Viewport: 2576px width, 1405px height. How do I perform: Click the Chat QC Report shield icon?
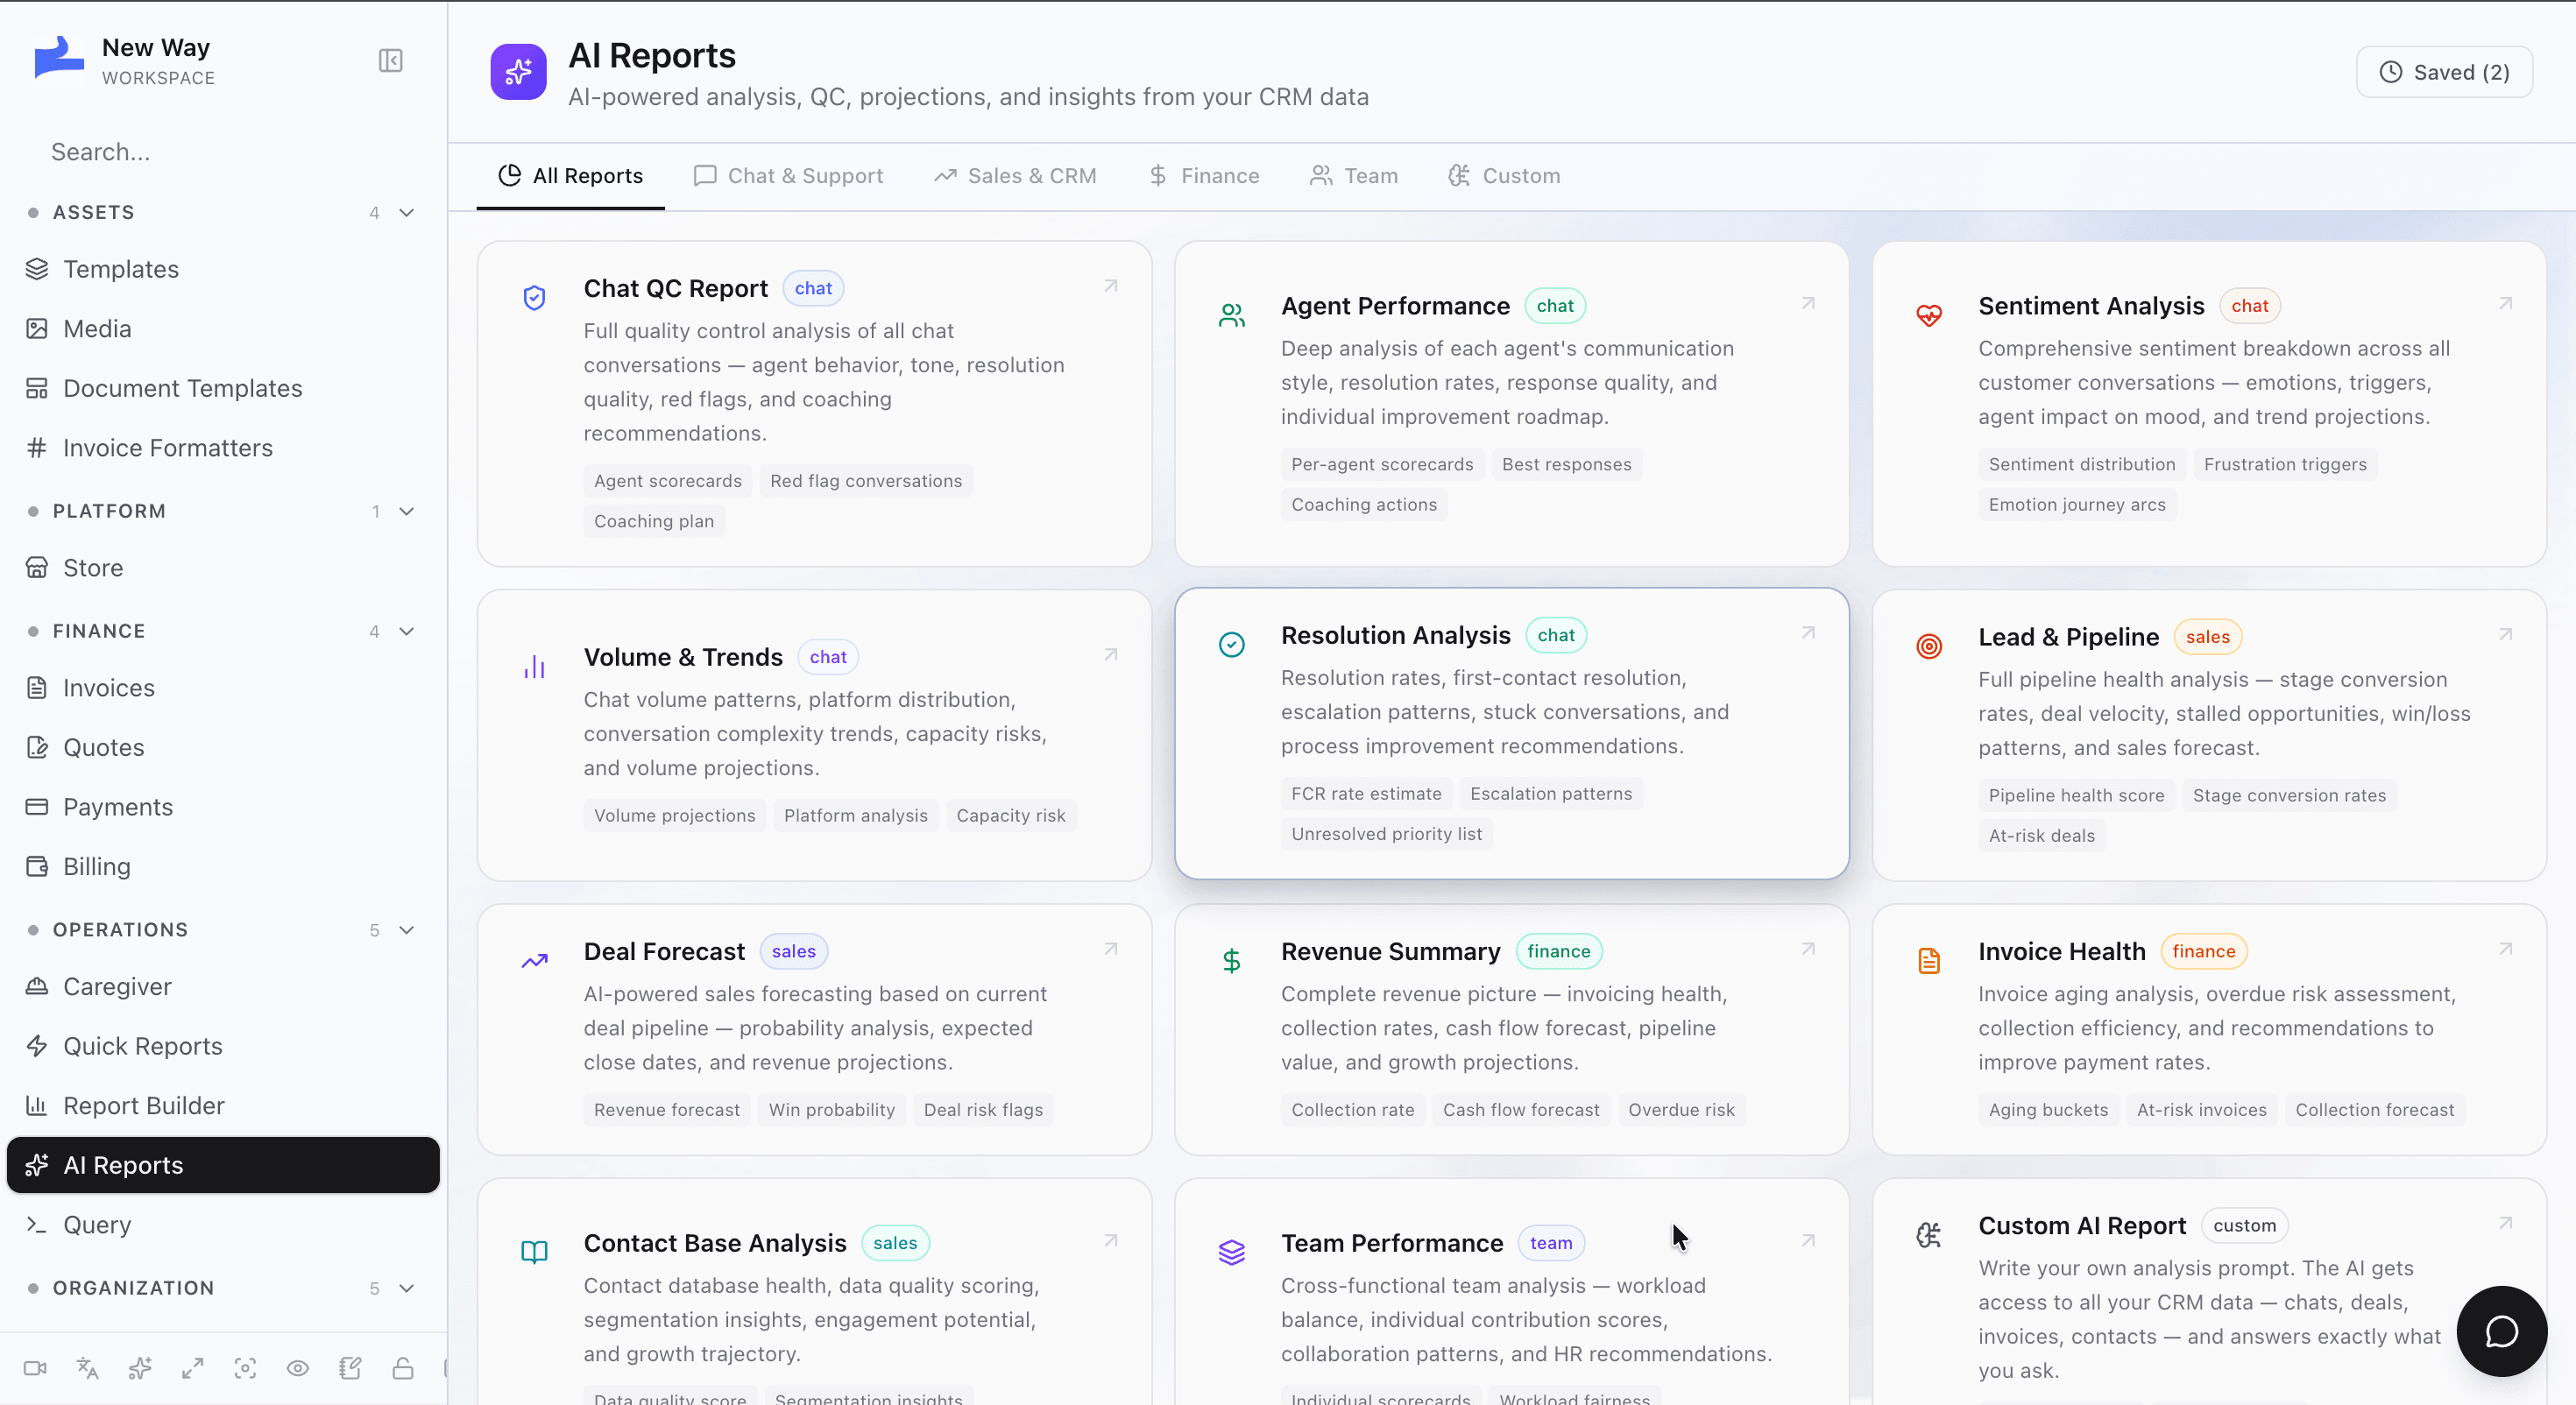(535, 298)
